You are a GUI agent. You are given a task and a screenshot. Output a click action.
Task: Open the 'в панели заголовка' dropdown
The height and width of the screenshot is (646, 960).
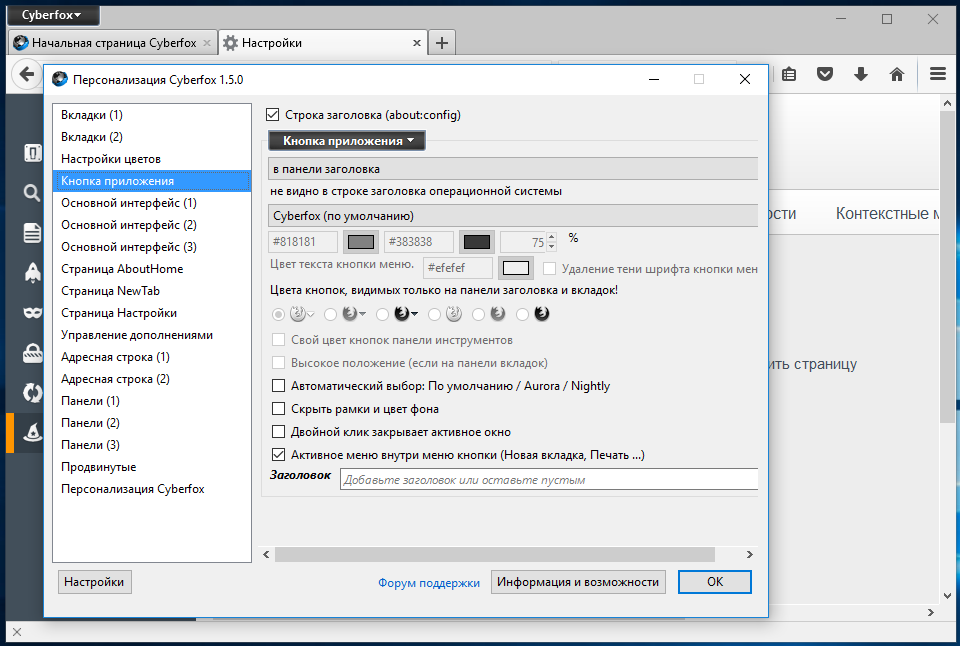pyautogui.click(x=513, y=168)
